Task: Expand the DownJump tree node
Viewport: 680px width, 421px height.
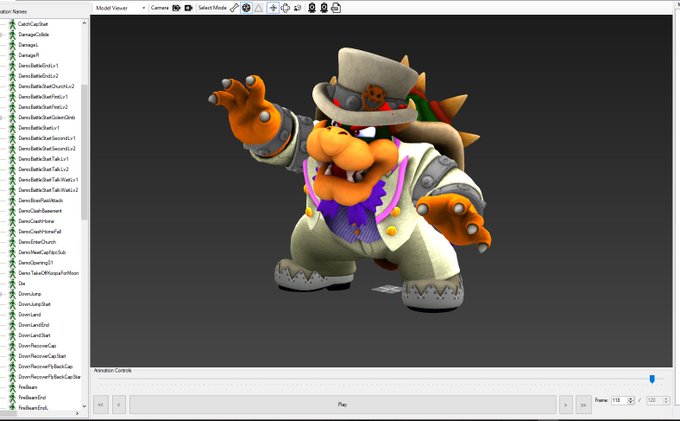Action: click(1, 294)
